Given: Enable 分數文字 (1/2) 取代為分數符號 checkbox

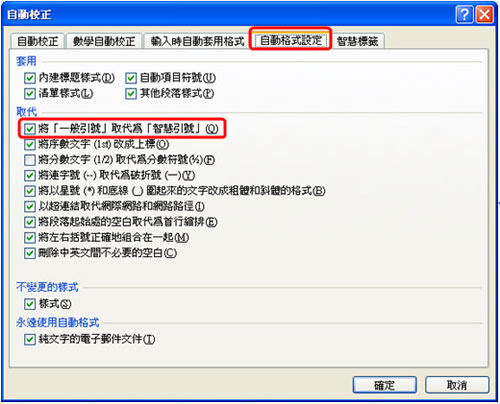Looking at the screenshot, I should coord(30,160).
